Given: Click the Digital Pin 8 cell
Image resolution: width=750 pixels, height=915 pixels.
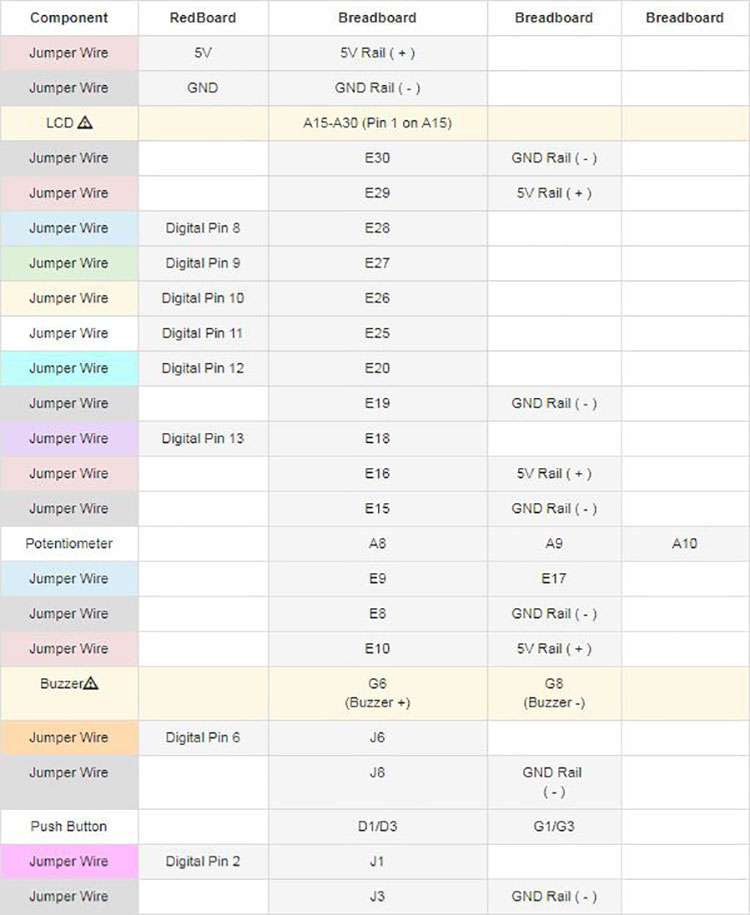Looking at the screenshot, I should [203, 228].
